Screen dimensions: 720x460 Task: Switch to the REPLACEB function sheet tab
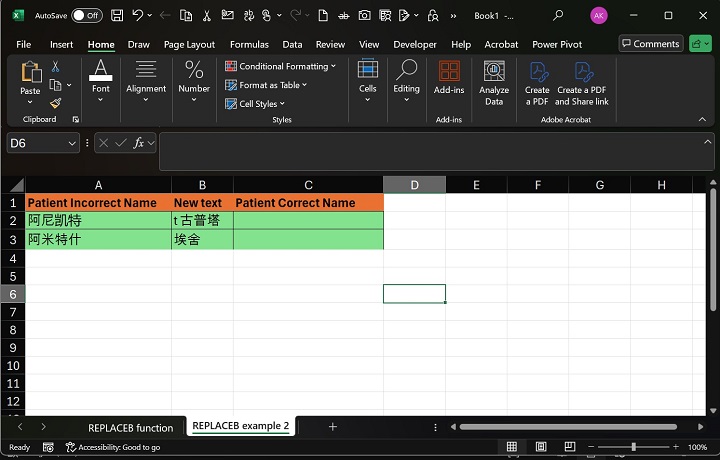130,427
